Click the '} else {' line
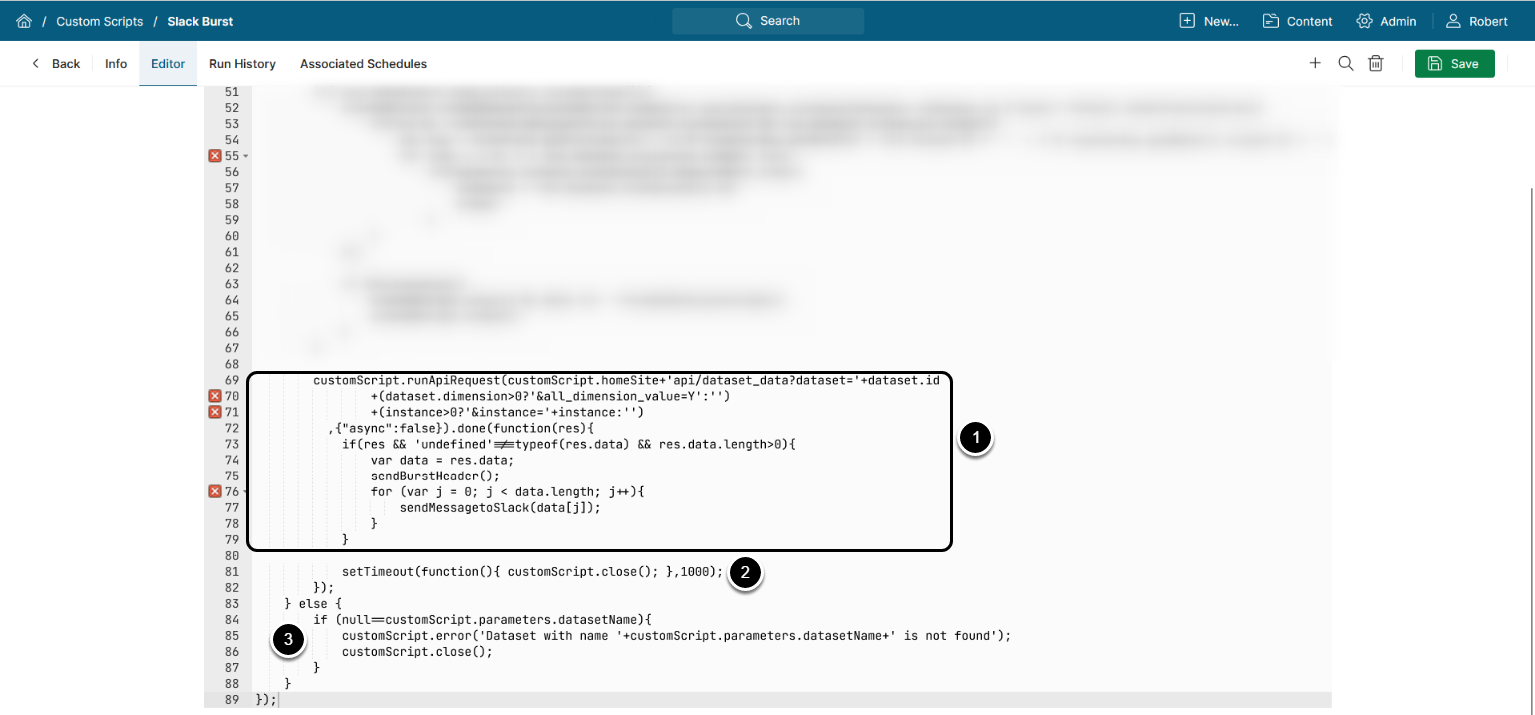Viewport: 1535px width, 715px height. 313,604
